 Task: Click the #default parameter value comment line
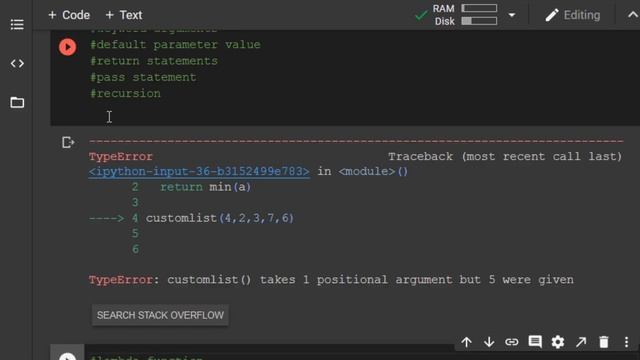pyautogui.click(x=175, y=44)
